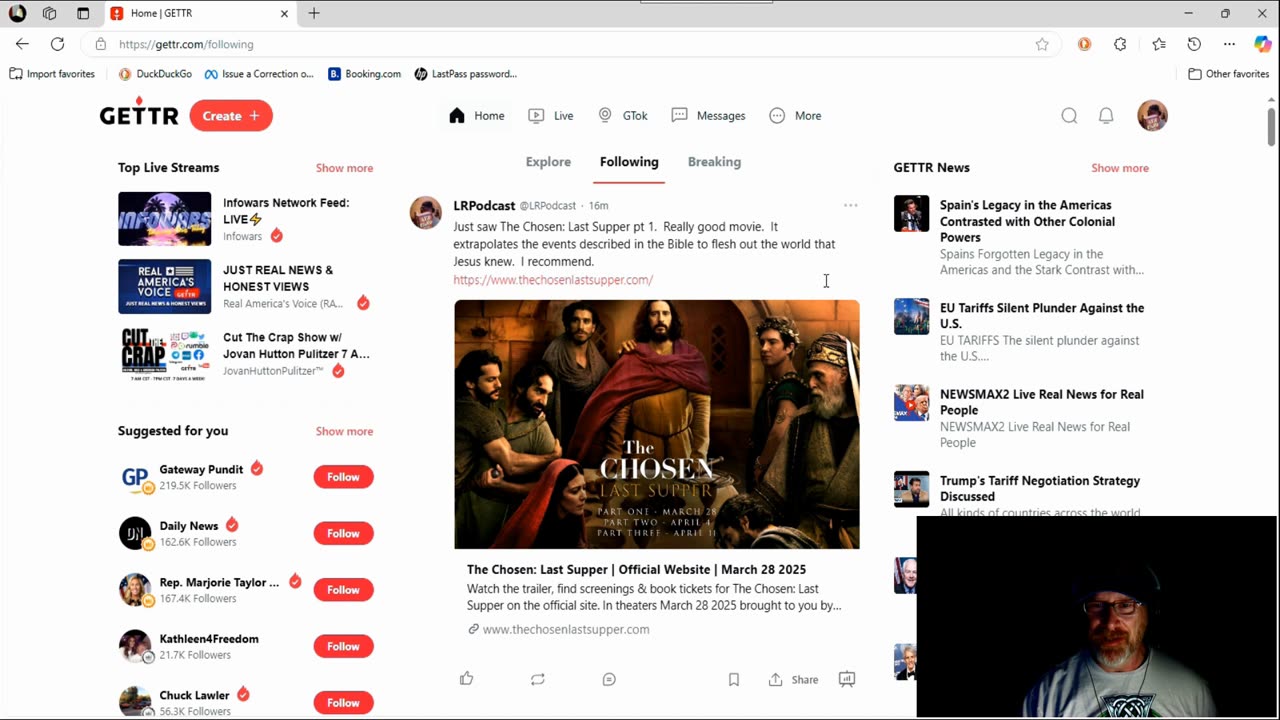
Task: Open Trump's Tariff Negotiation Strategy news item
Action: (1022, 496)
